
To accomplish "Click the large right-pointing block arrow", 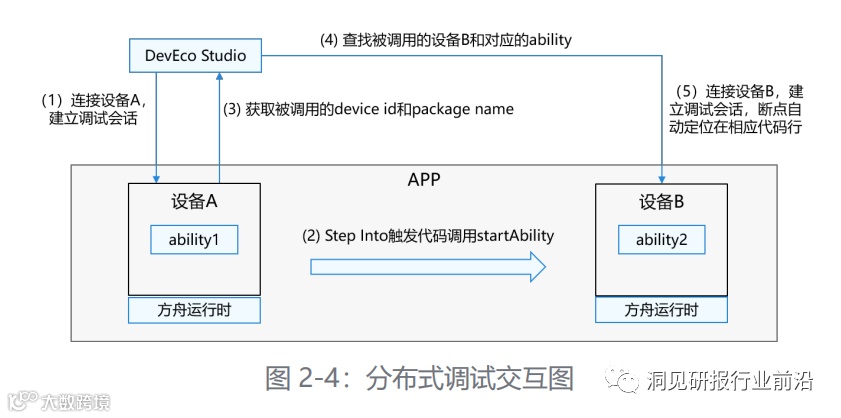I will pos(428,267).
